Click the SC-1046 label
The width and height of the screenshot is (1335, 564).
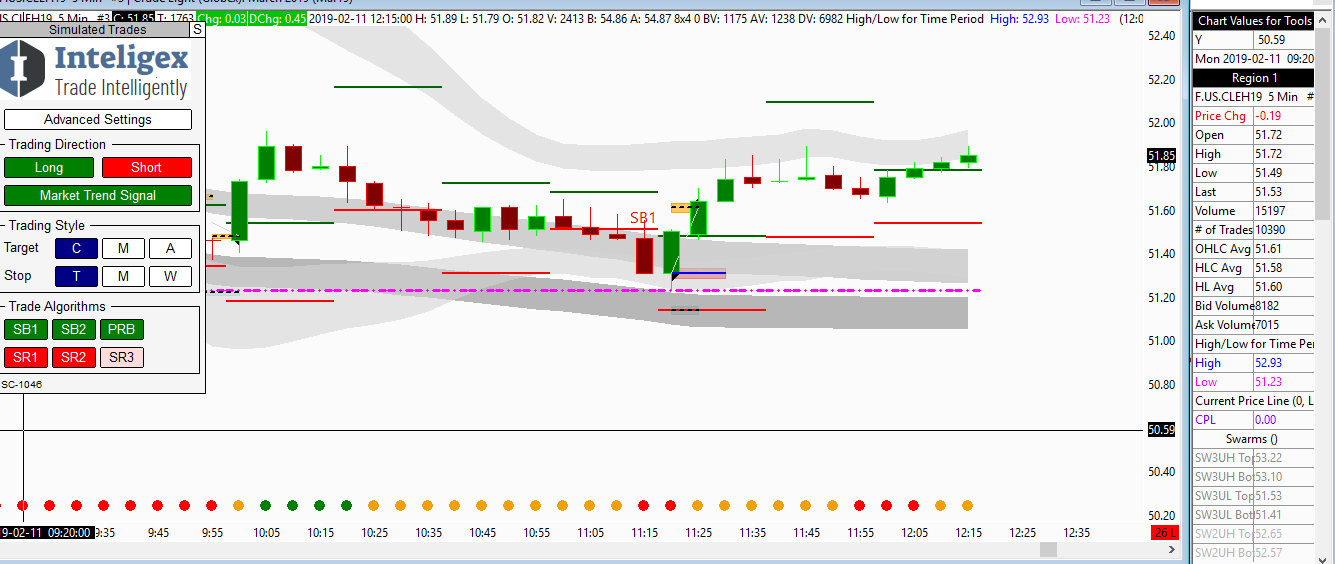tap(22, 384)
